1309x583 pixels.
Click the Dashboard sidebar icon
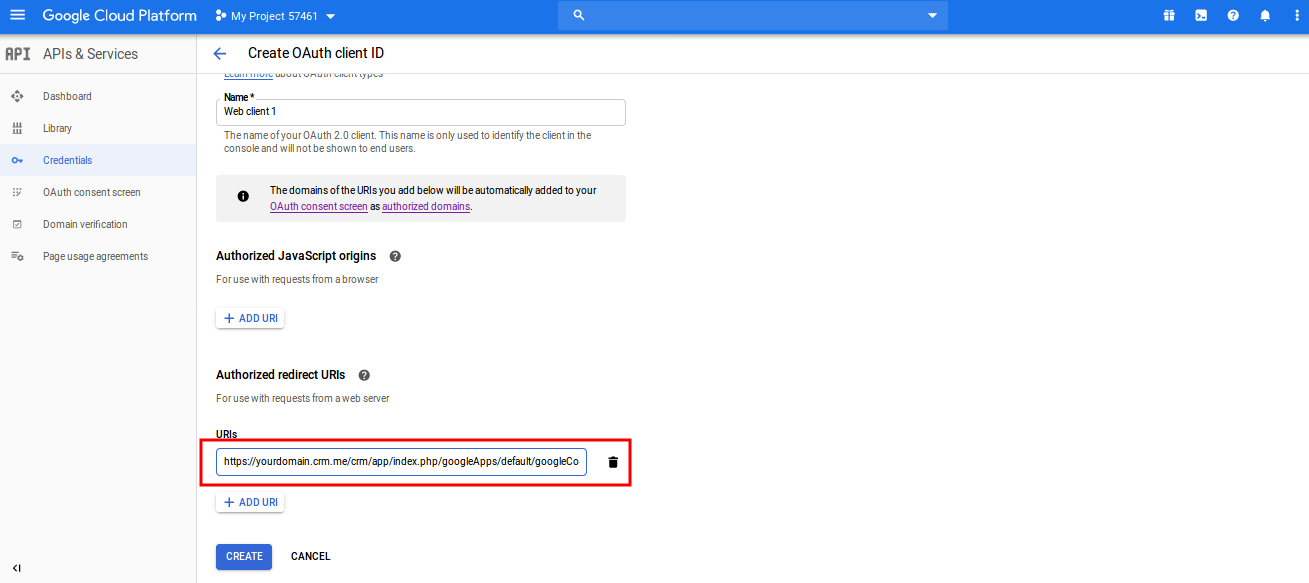click(17, 96)
